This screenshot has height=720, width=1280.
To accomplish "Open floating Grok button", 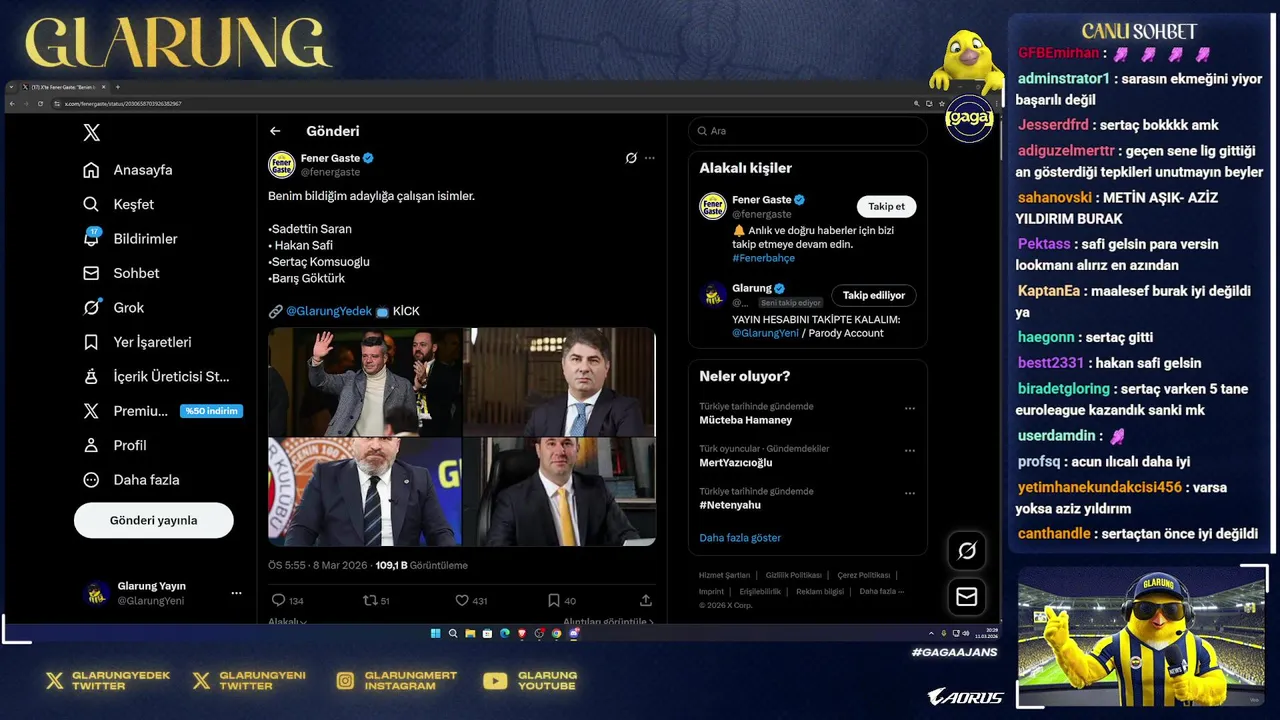I will click(967, 551).
